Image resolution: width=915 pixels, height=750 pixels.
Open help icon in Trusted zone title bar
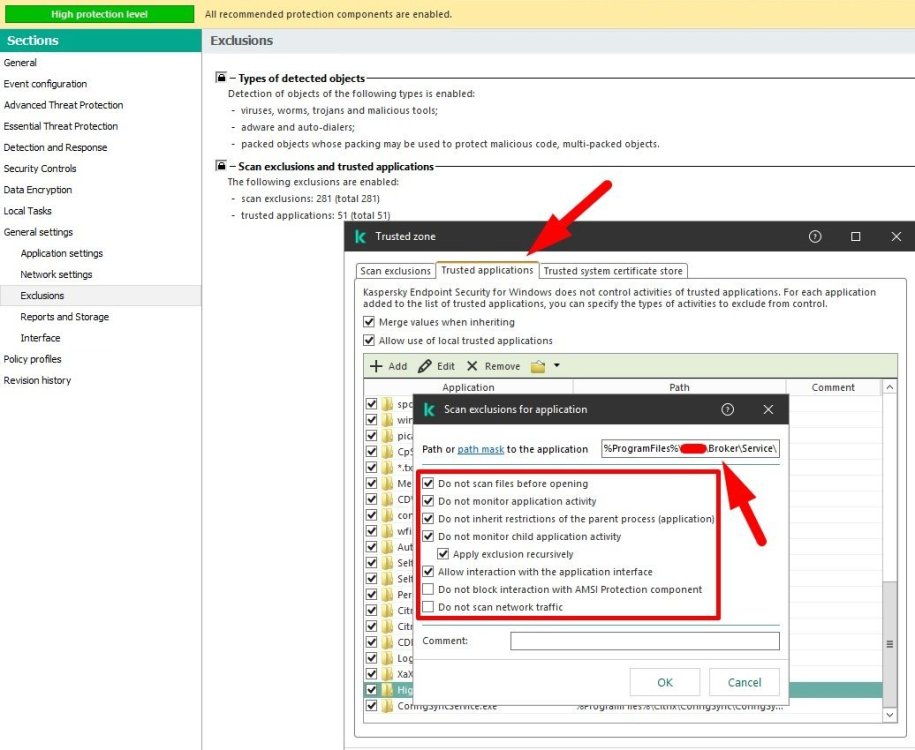[815, 236]
